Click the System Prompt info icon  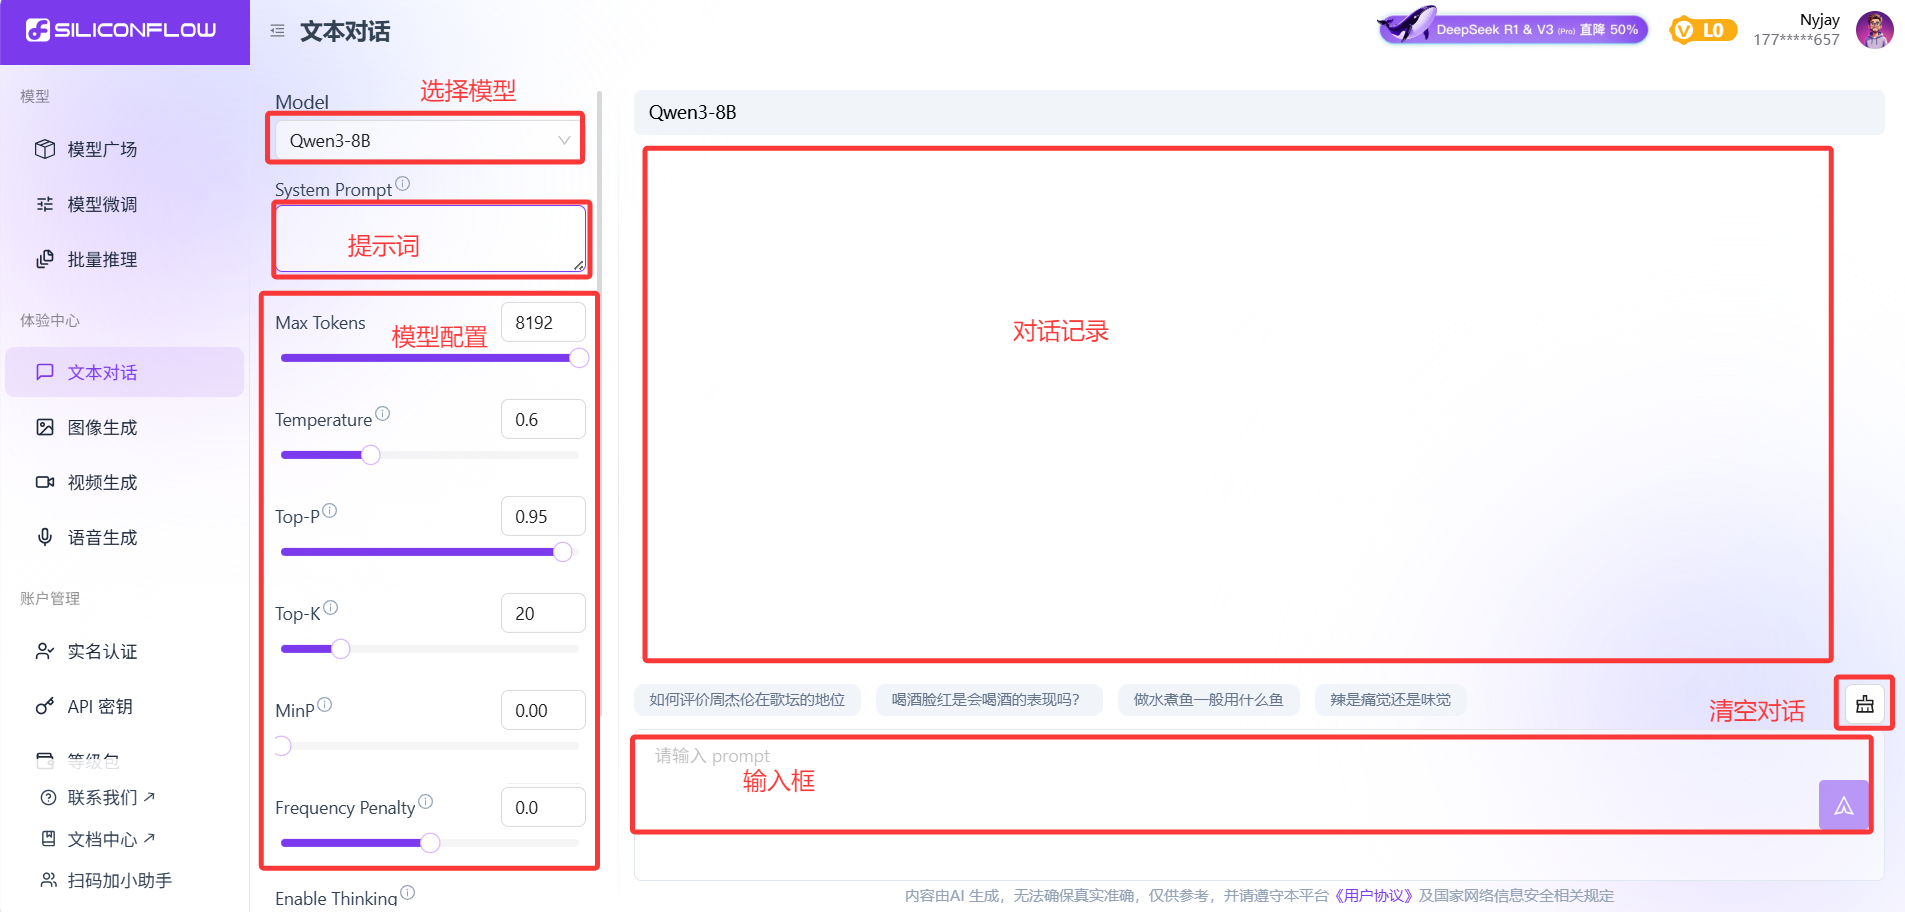pos(403,183)
